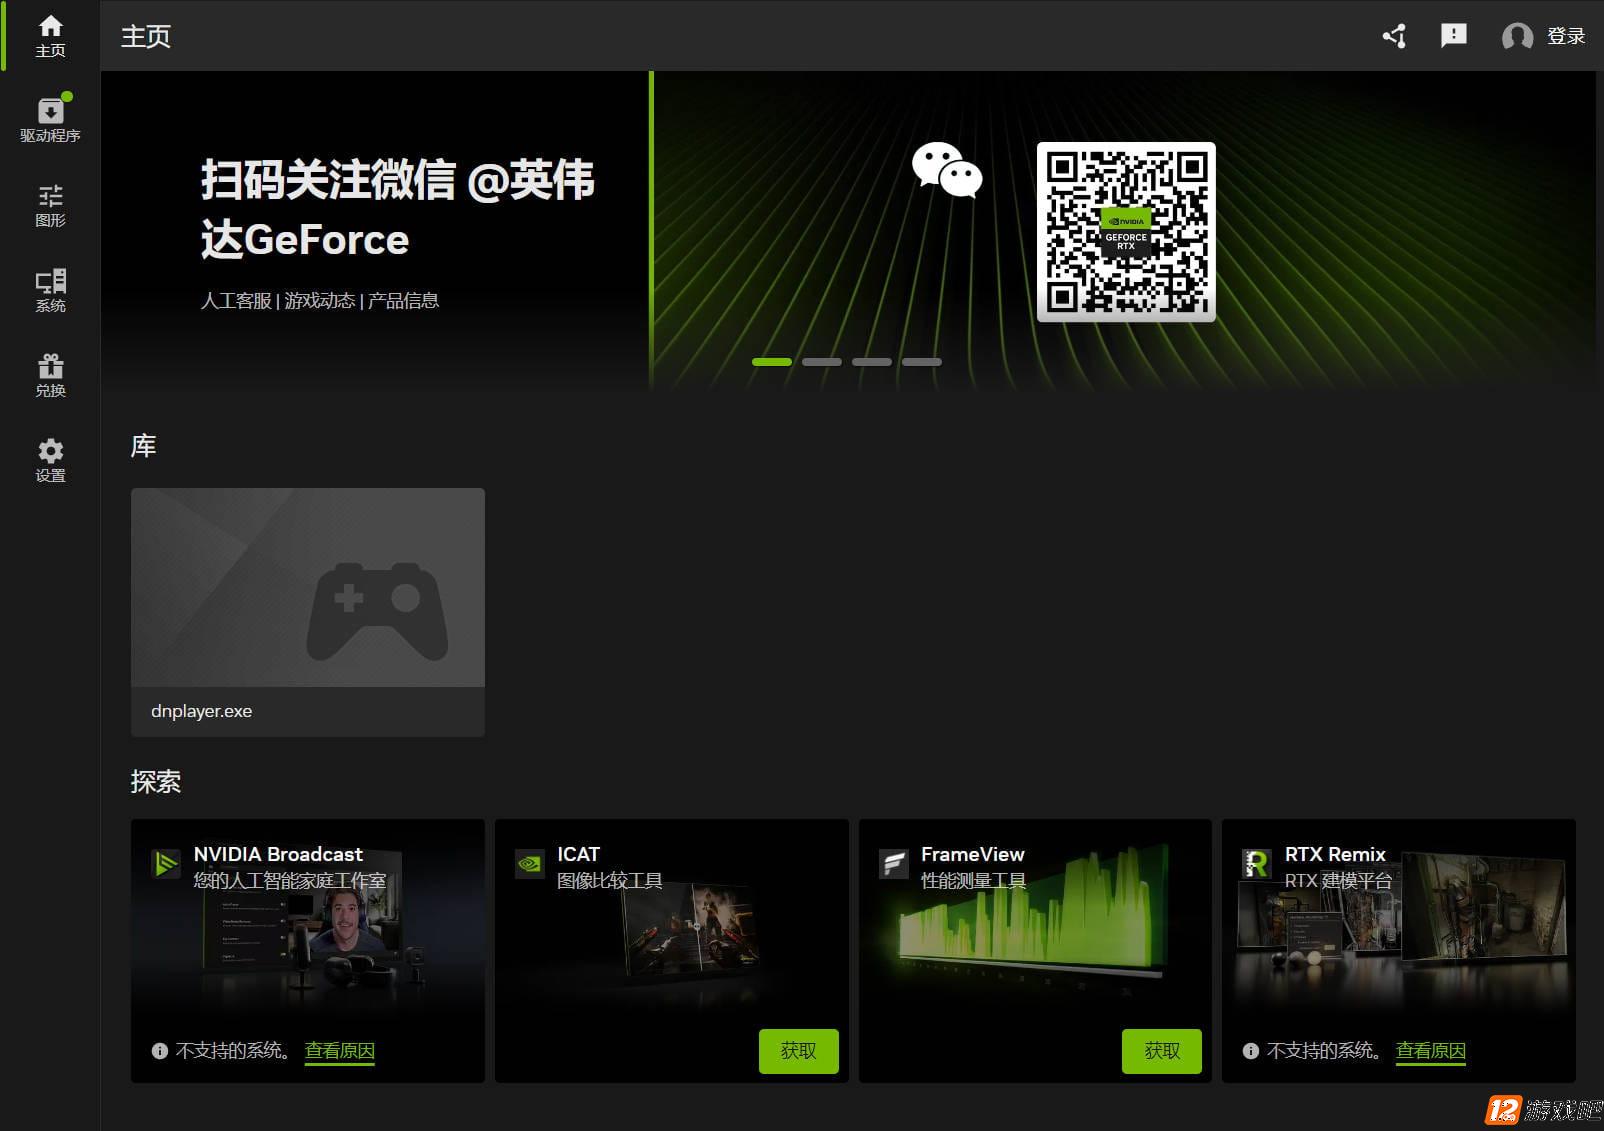Switch to second banner slide indicator
1604x1131 pixels.
[x=822, y=362]
